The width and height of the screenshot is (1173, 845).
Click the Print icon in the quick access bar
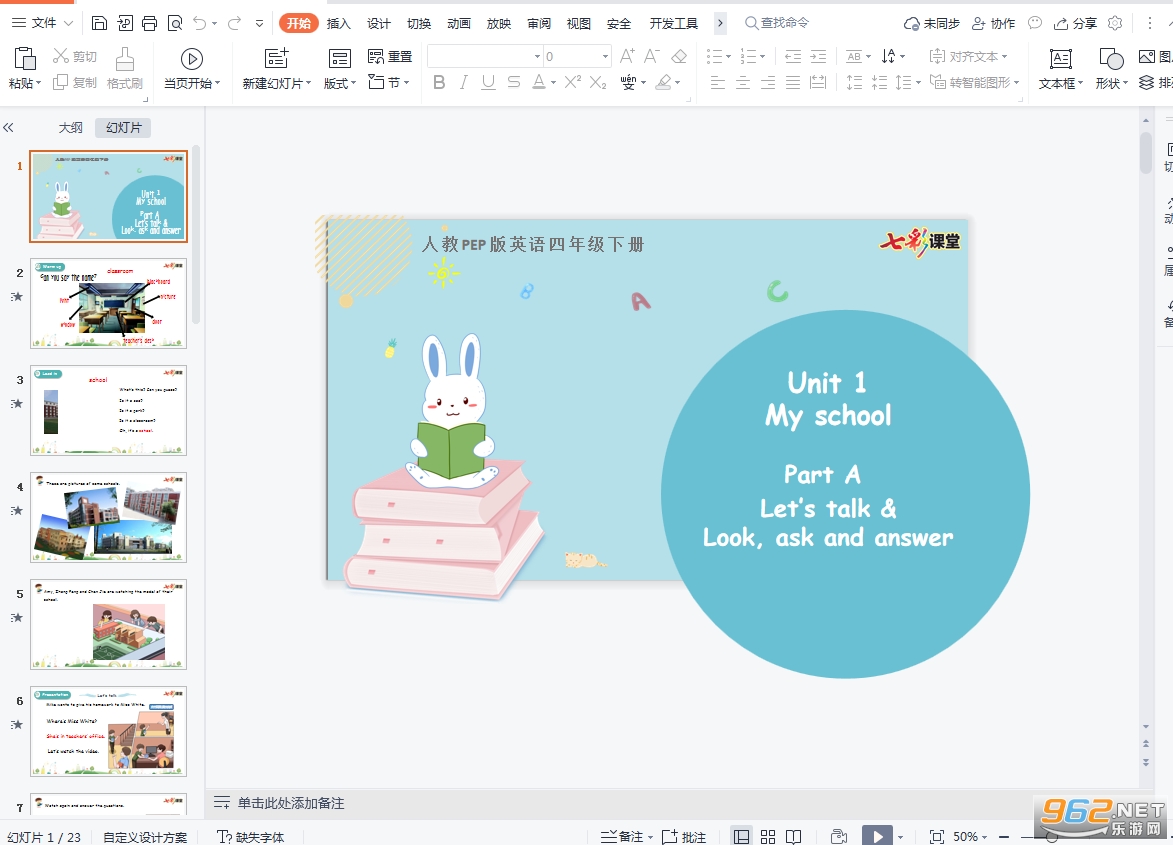tap(150, 23)
